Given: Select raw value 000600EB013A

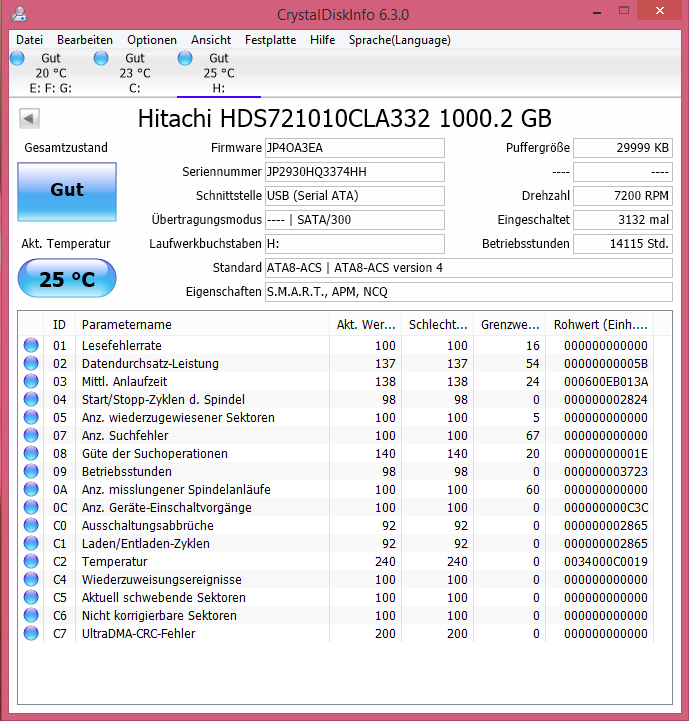Looking at the screenshot, I should point(606,382).
